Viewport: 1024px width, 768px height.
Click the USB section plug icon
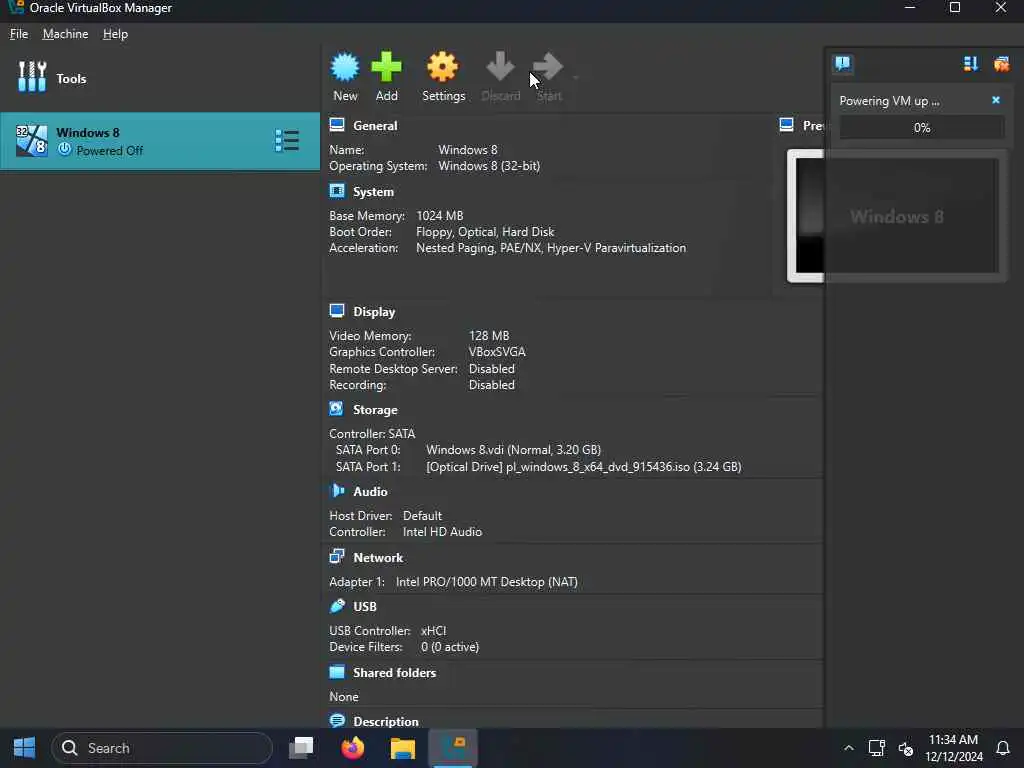pos(337,605)
